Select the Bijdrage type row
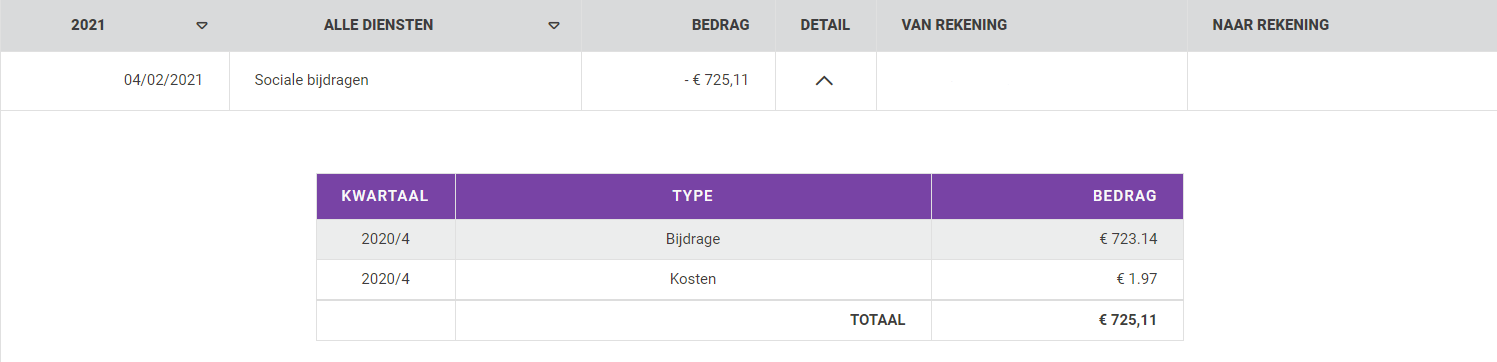1497x362 pixels. tap(750, 239)
